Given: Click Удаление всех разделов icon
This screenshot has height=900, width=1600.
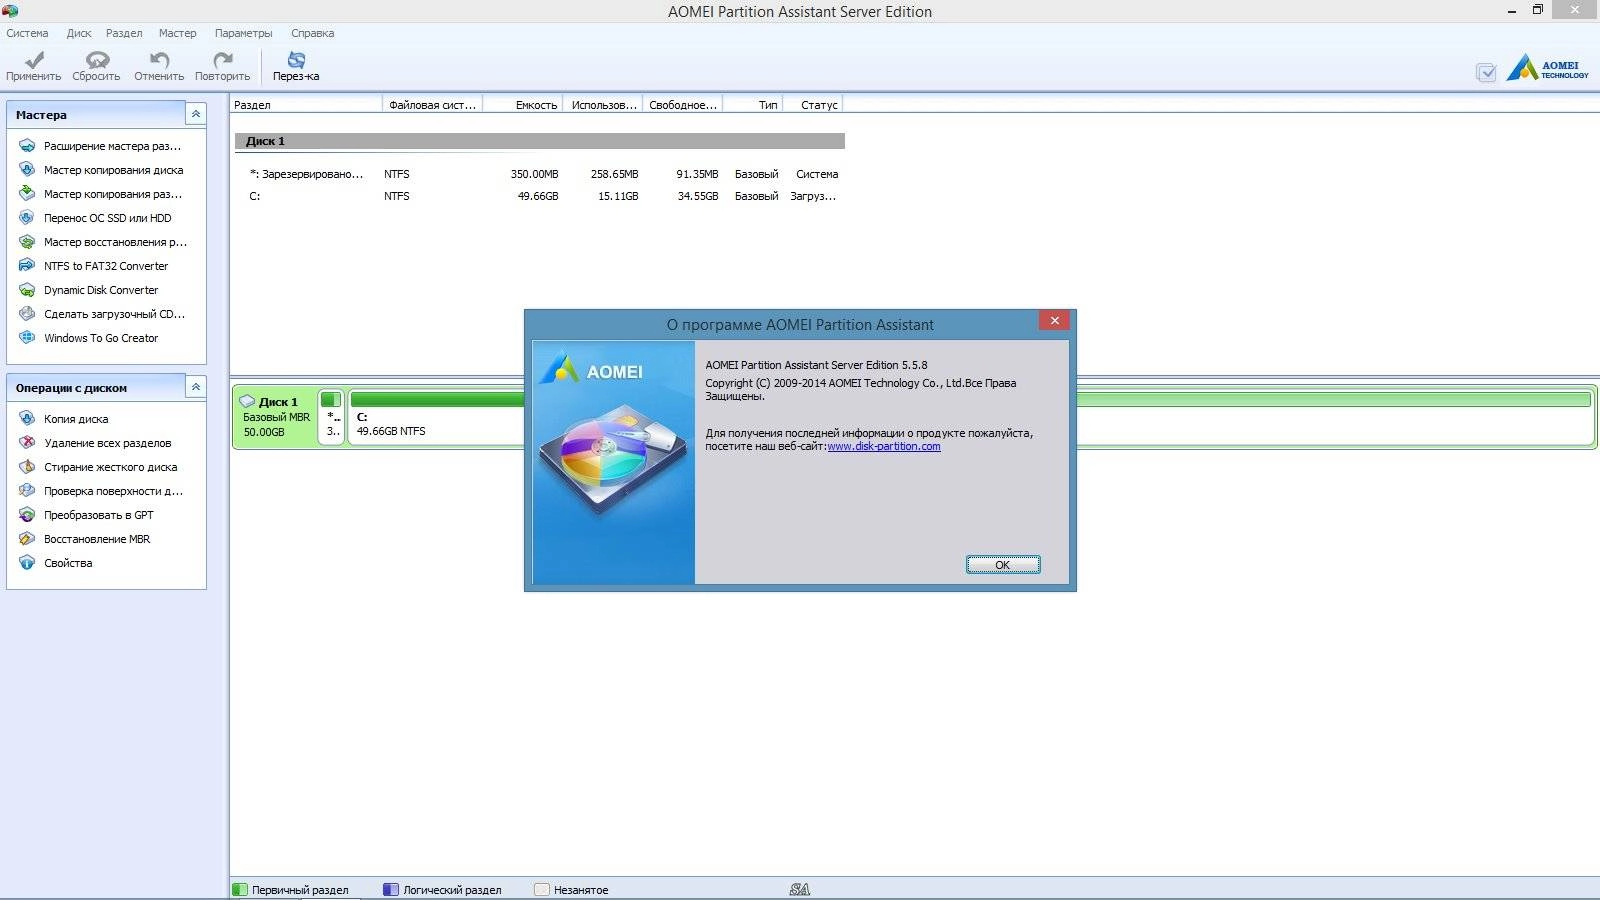Looking at the screenshot, I should [27, 443].
